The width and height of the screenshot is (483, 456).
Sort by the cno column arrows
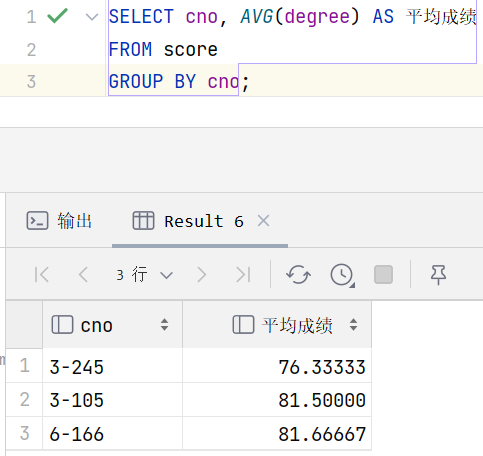164,325
